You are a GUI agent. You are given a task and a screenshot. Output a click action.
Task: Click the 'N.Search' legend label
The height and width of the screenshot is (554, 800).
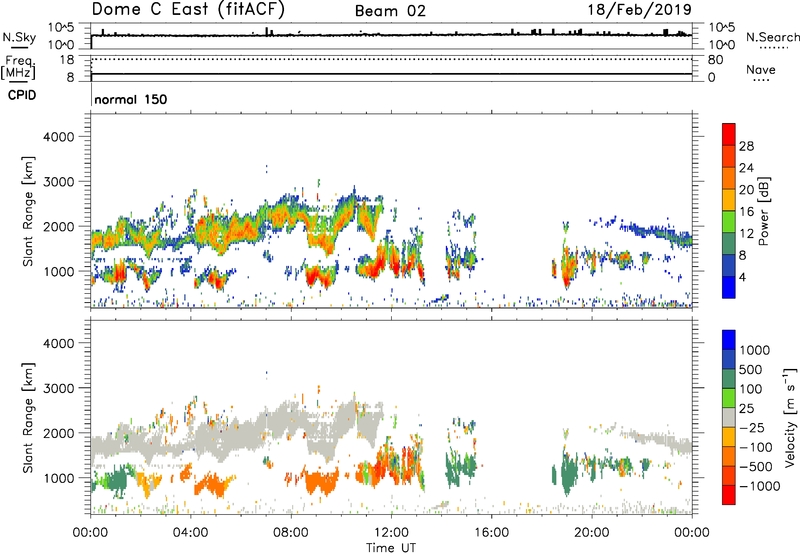click(x=772, y=37)
